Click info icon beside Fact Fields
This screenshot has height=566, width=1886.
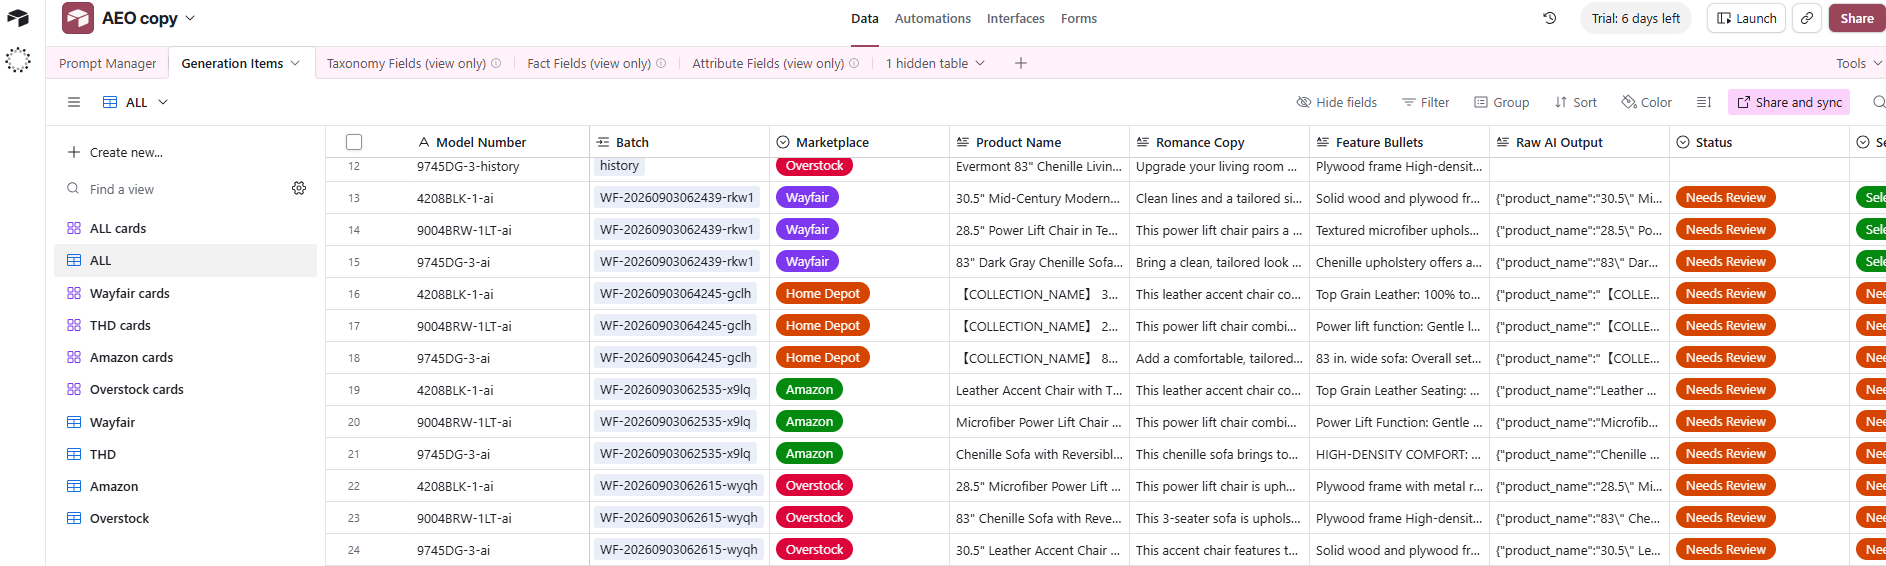point(661,63)
